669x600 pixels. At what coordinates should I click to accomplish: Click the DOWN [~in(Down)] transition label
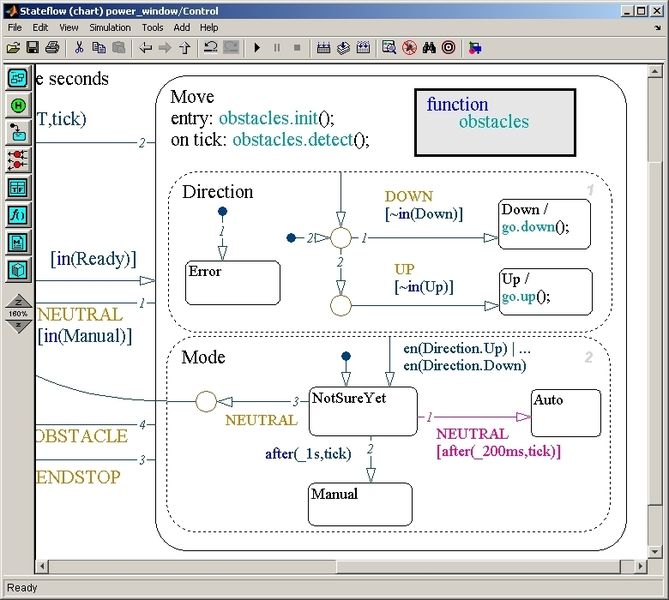pyautogui.click(x=424, y=205)
